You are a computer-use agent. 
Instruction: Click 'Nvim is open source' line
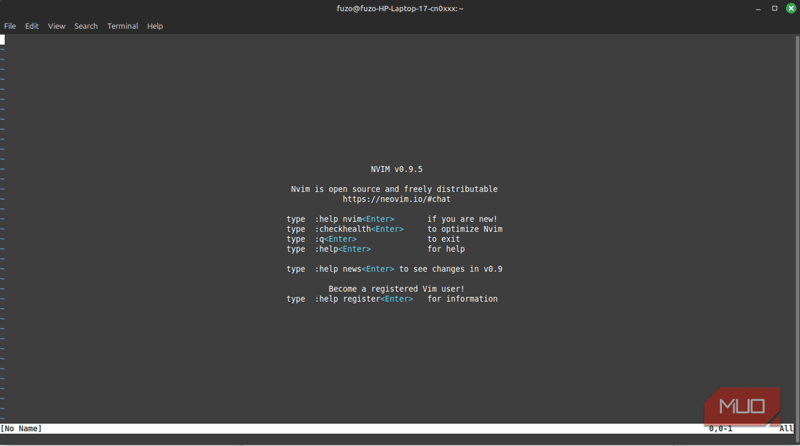tap(394, 189)
